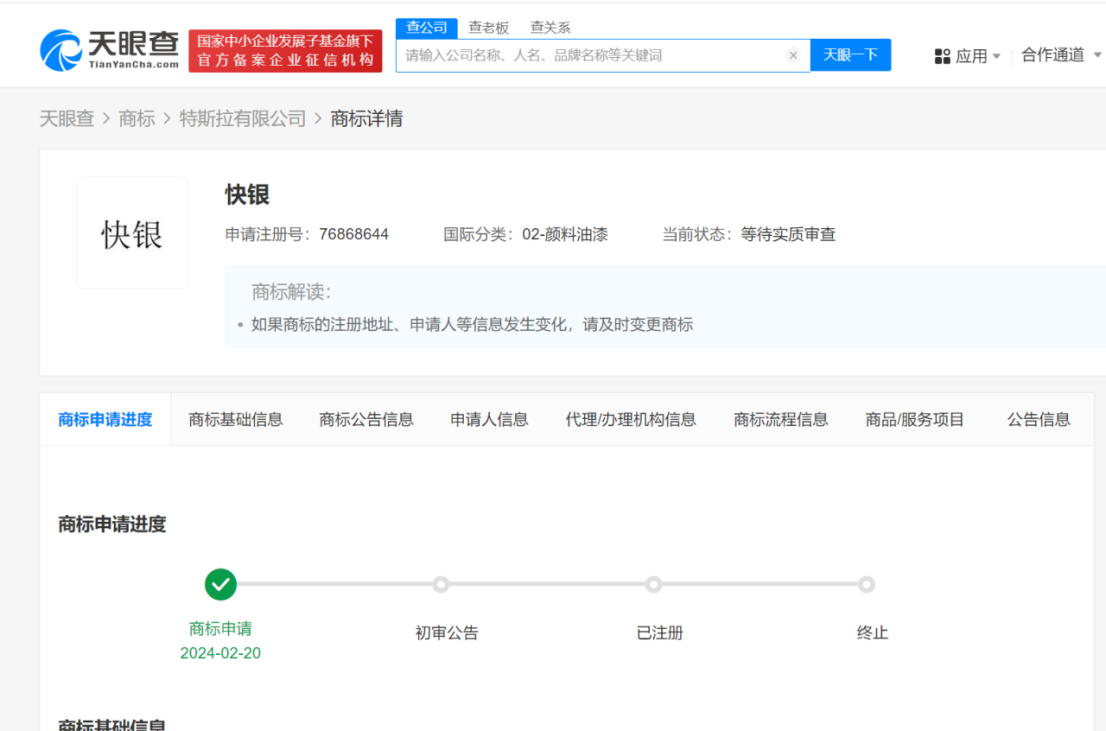
Task: Click the green checkmark for 商标申请 step
Action: coord(220,584)
